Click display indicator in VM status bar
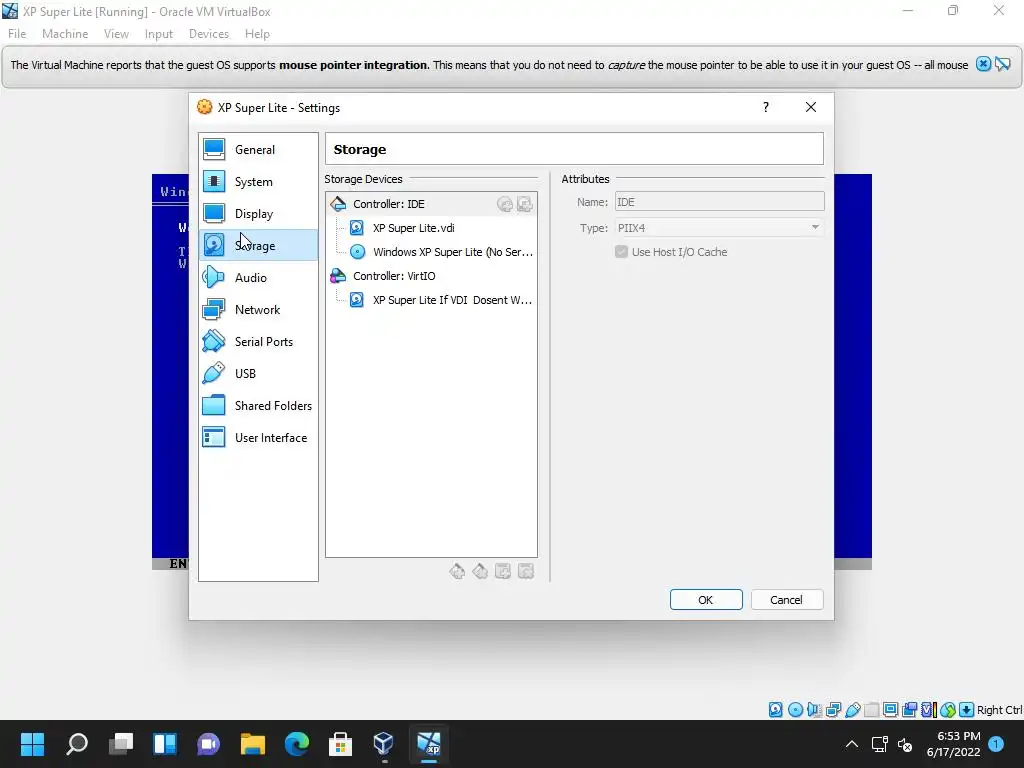The height and width of the screenshot is (768, 1024). pyautogui.click(x=890, y=710)
